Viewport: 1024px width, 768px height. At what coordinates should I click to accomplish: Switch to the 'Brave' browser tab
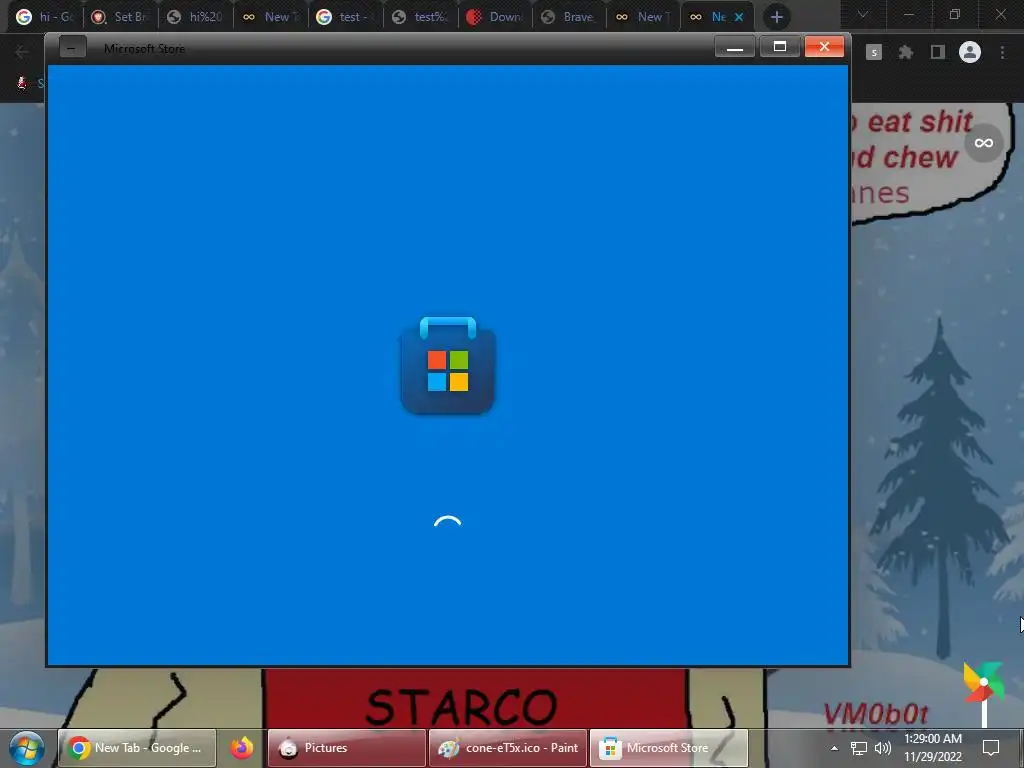(569, 17)
